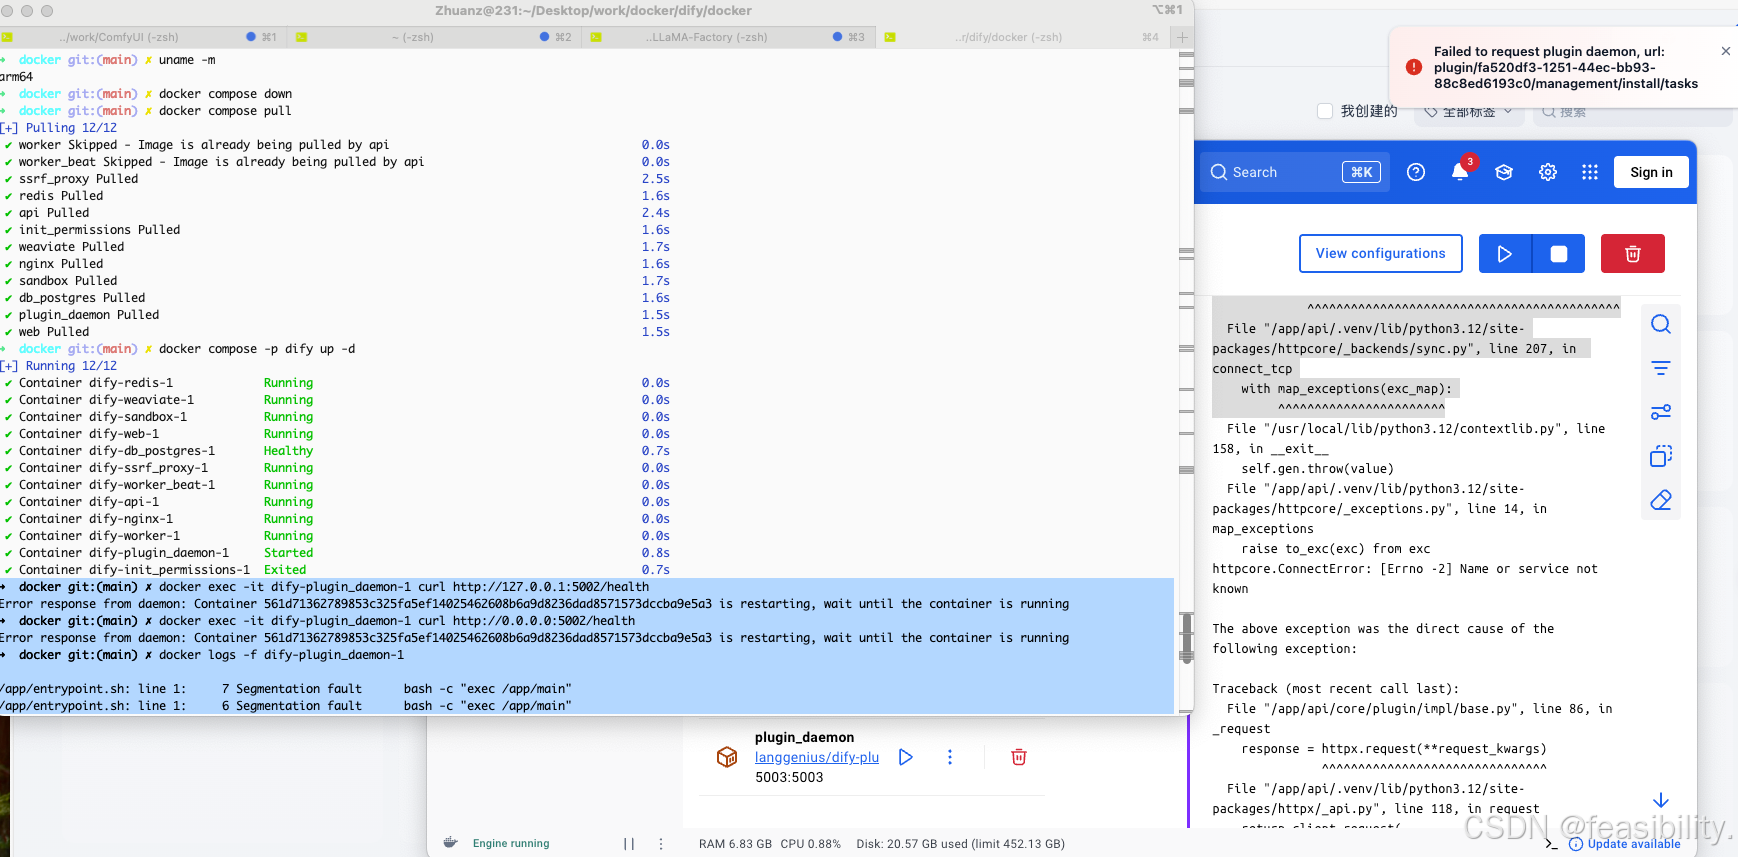The width and height of the screenshot is (1738, 857).
Task: Click the RAM 6.83 GB status entry
Action: pos(735,844)
